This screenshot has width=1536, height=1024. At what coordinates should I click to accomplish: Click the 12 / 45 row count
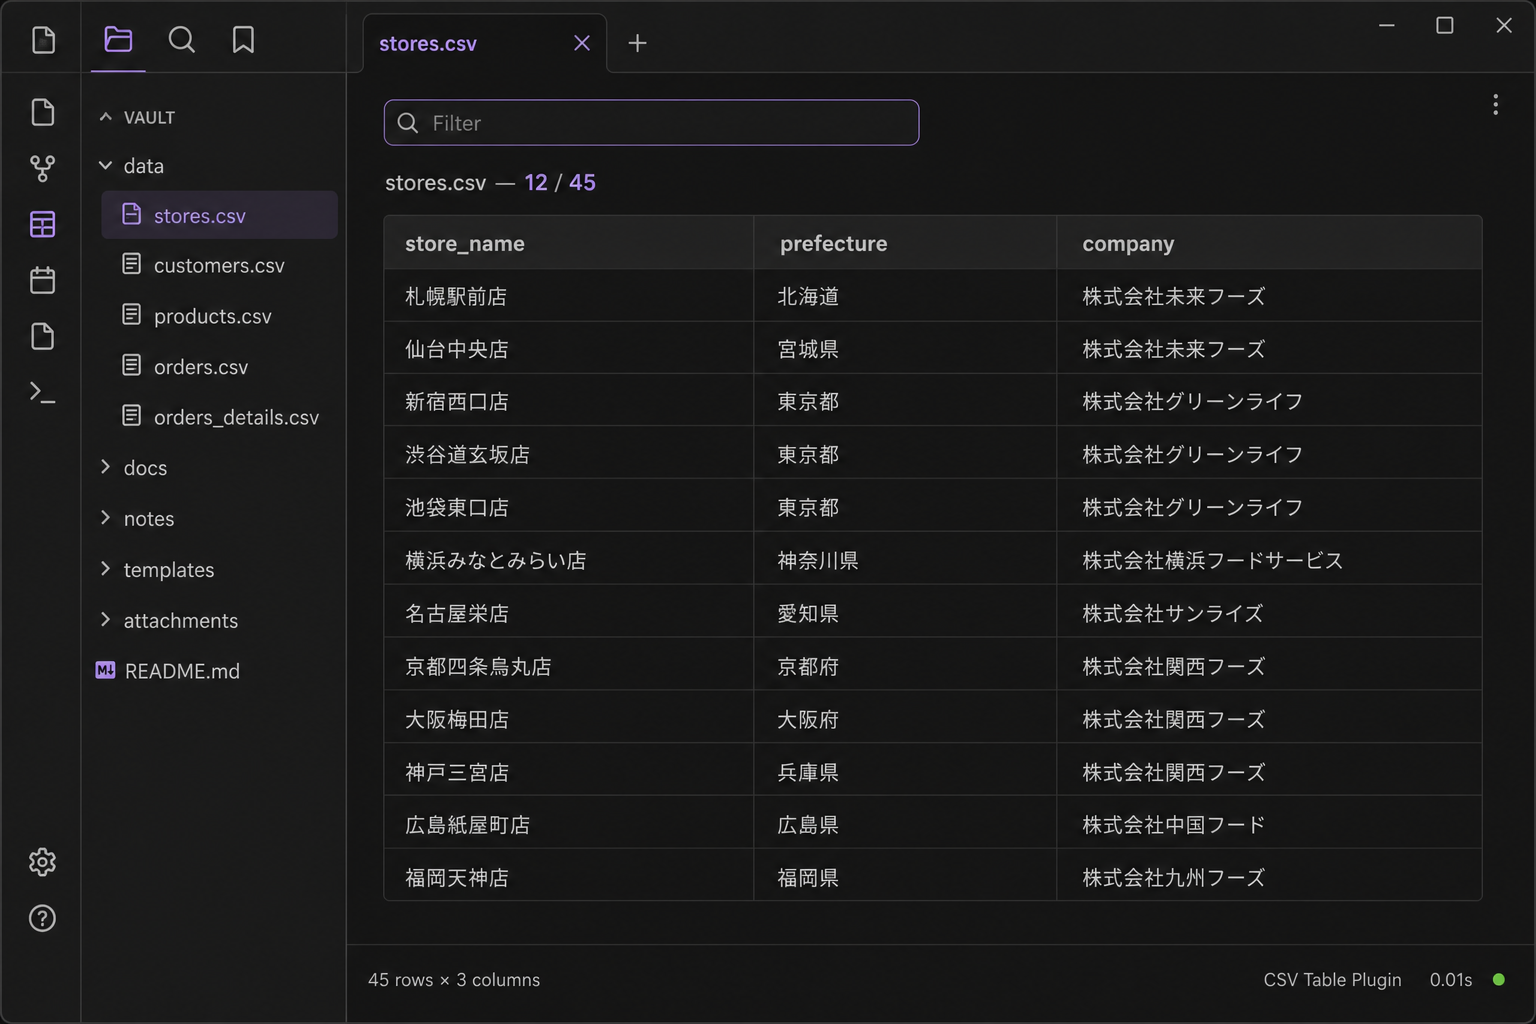point(560,182)
